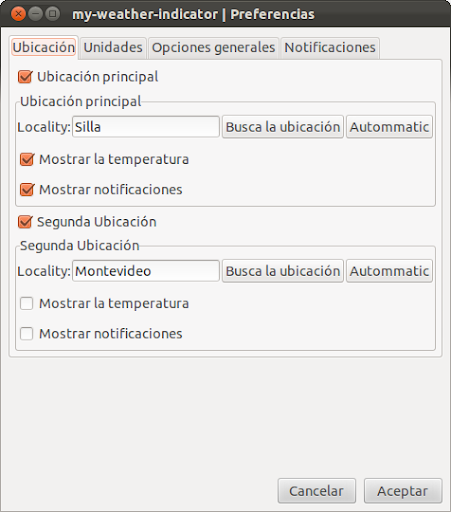
Task: Click Autommatic button for main location
Action: [389, 127]
